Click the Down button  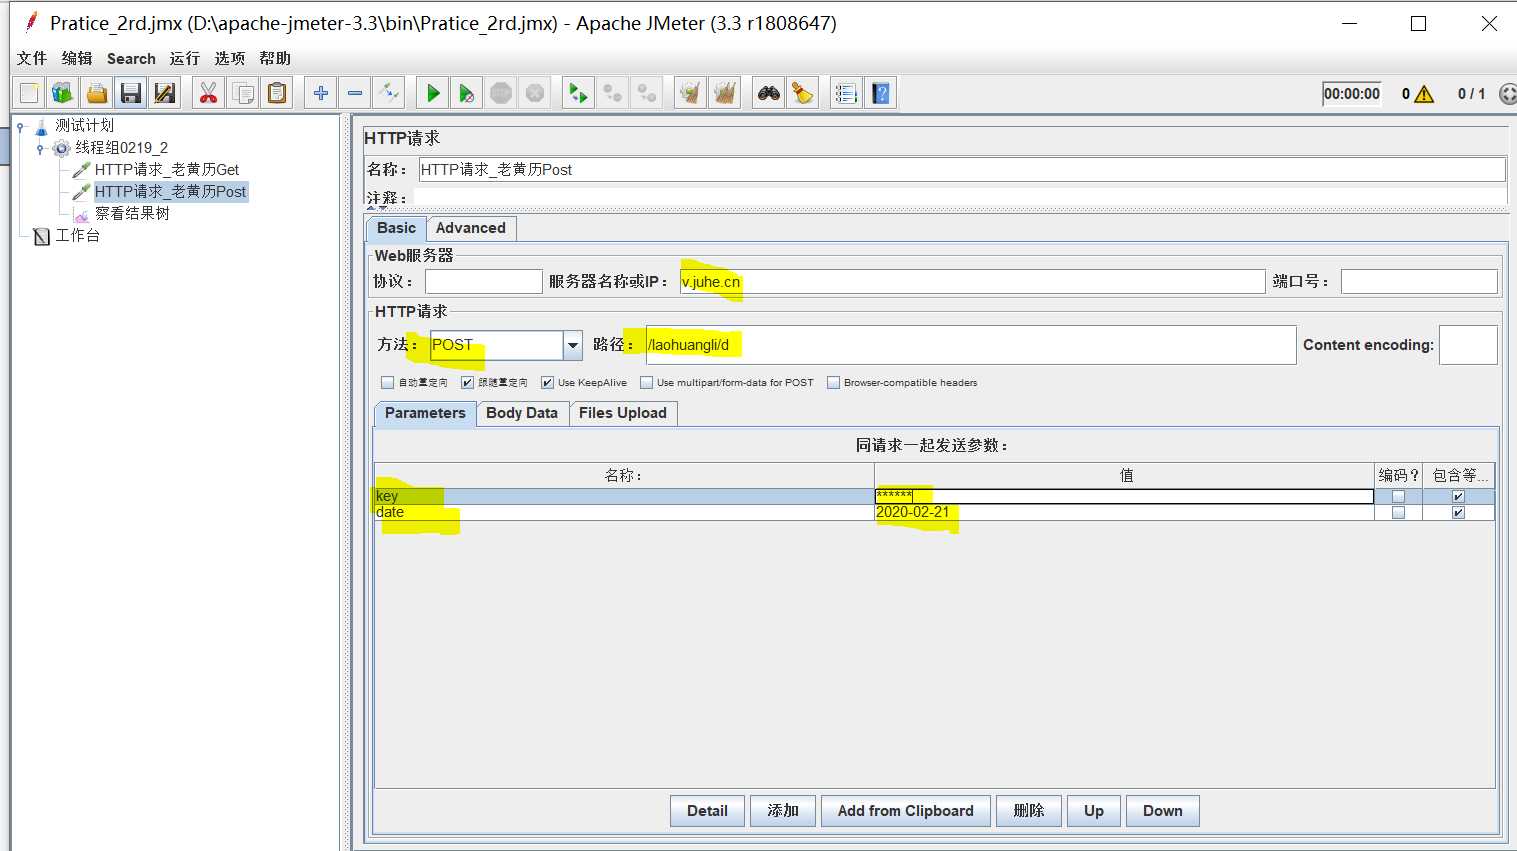(x=1163, y=811)
